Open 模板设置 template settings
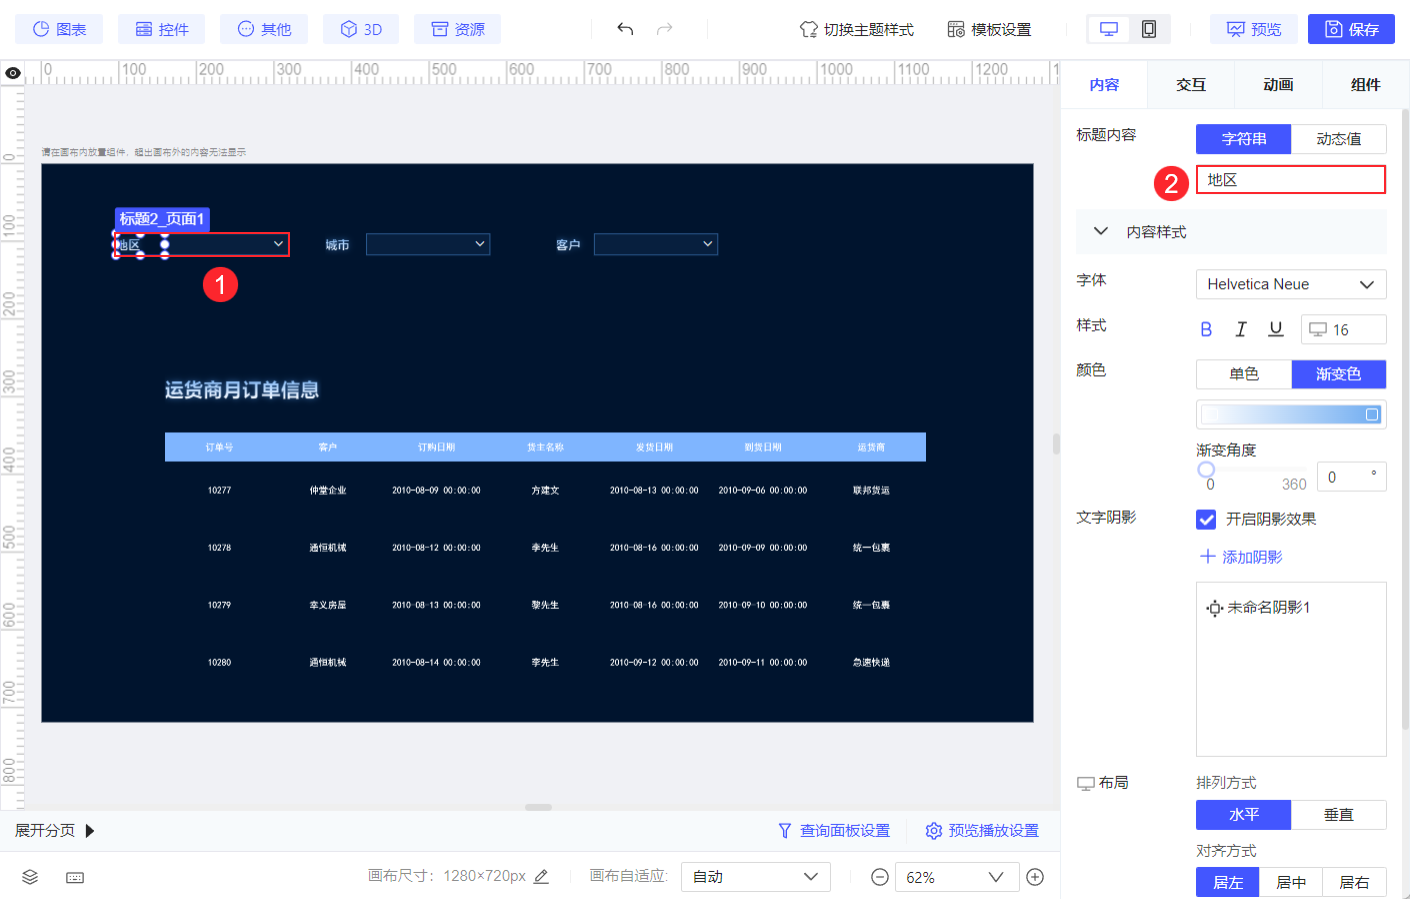The height and width of the screenshot is (899, 1410). tap(989, 29)
